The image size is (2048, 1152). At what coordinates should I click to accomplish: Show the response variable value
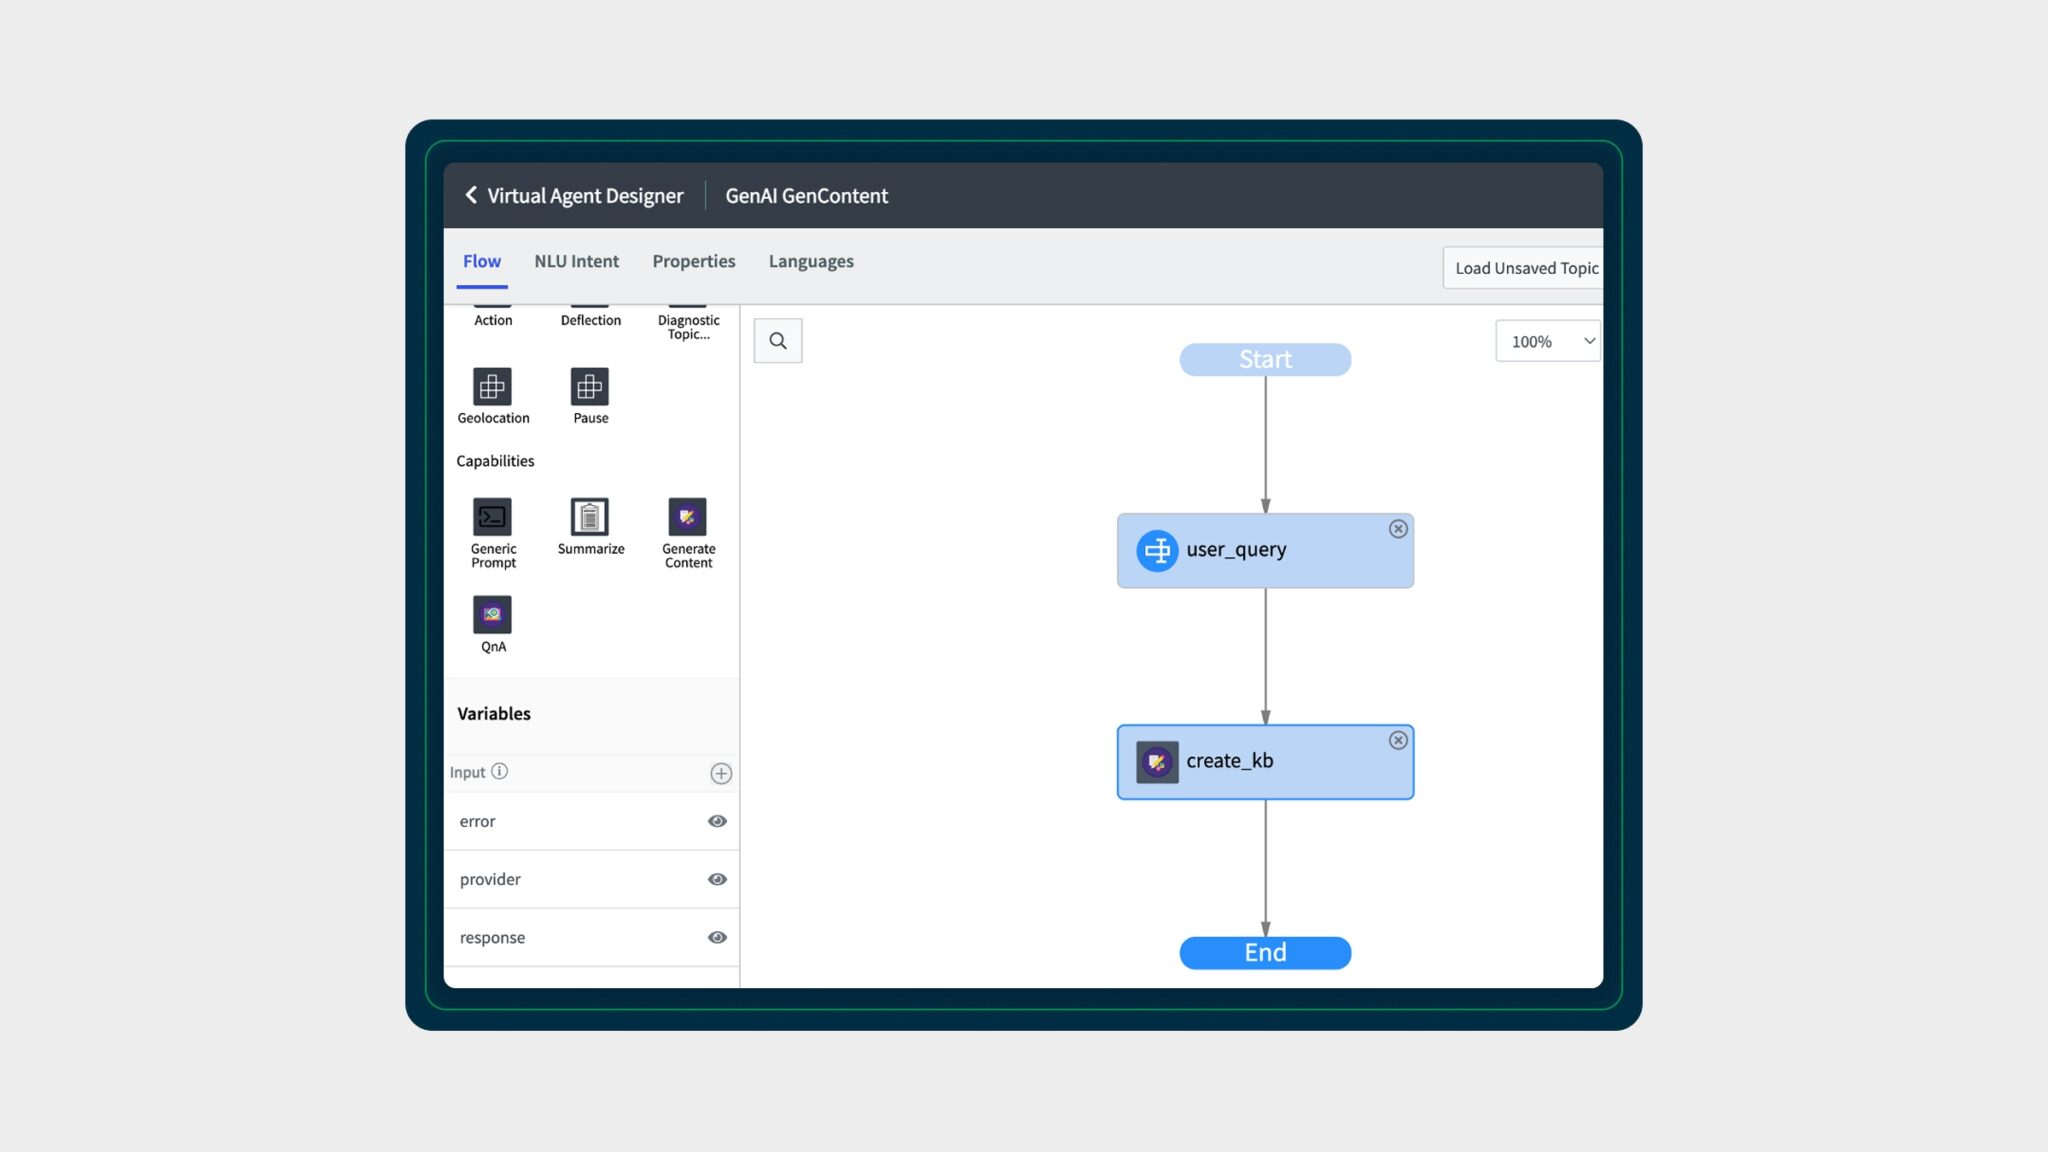point(717,937)
